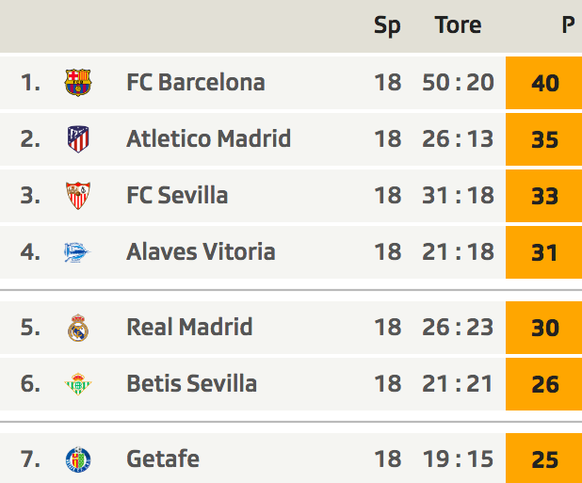This screenshot has width=582, height=483.
Task: Click Barcelona's 40 points cell
Action: (x=544, y=83)
